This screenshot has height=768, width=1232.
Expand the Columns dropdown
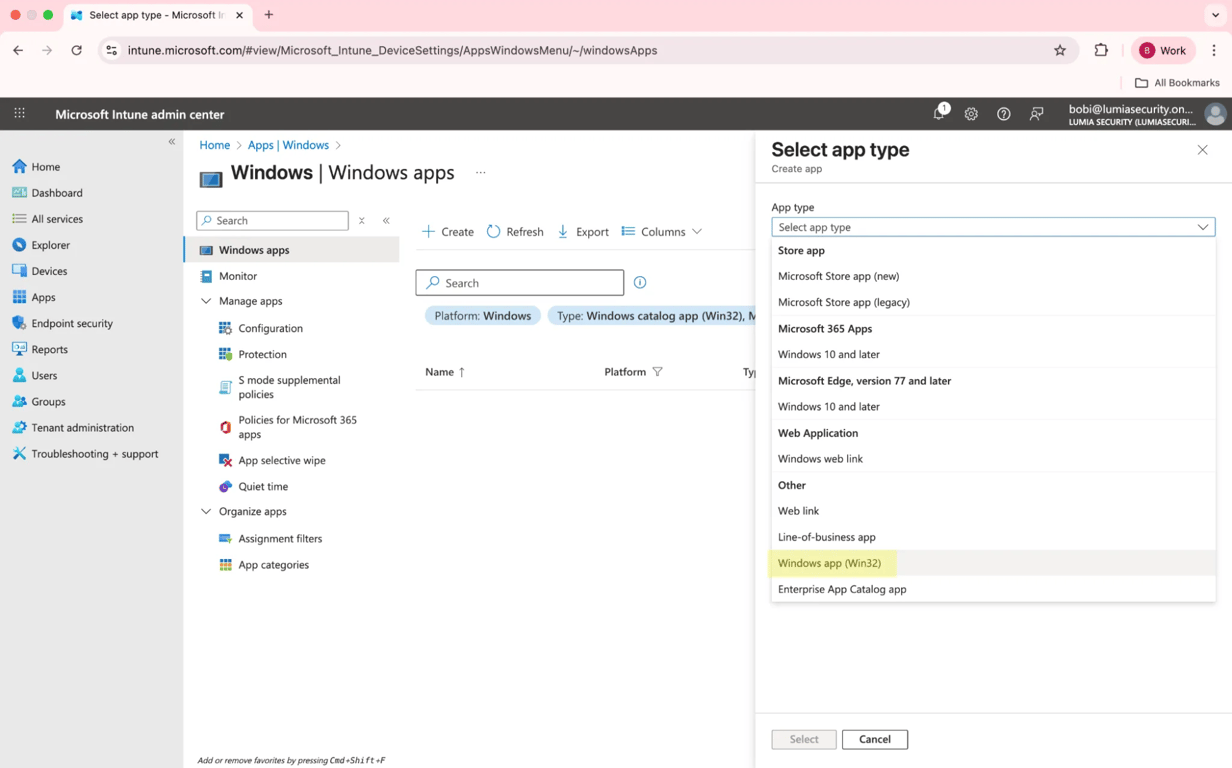pyautogui.click(x=661, y=231)
